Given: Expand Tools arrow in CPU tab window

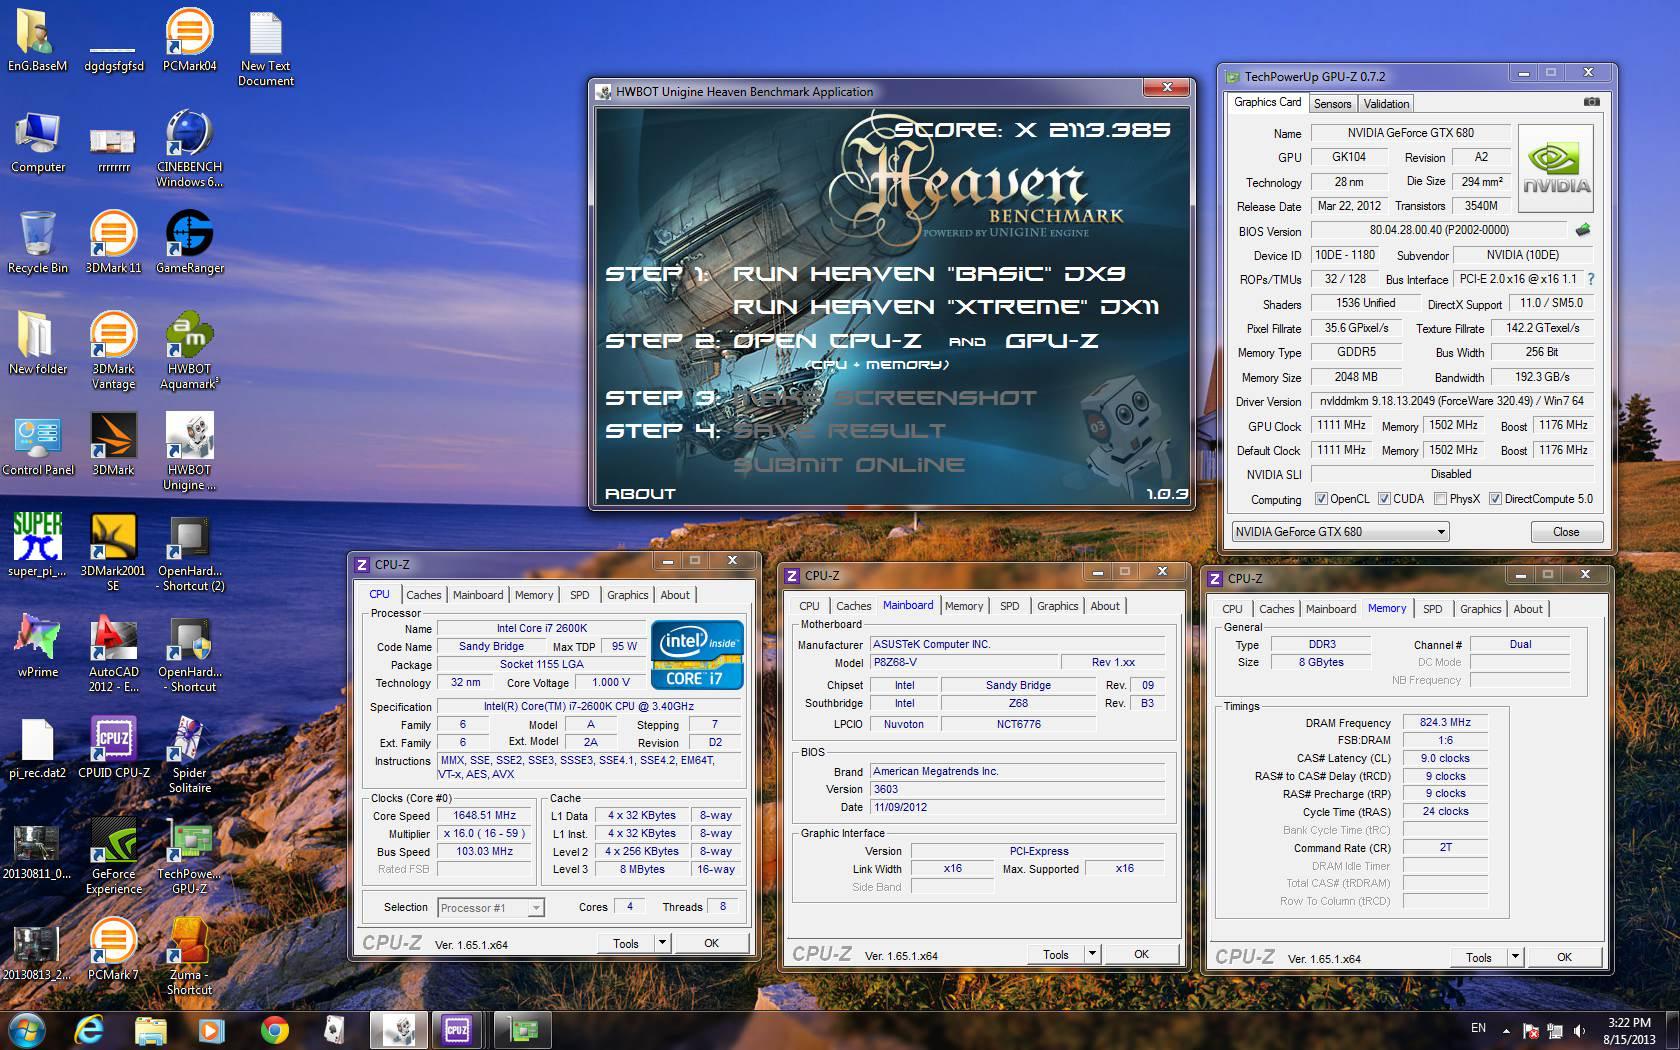Looking at the screenshot, I should coord(662,943).
